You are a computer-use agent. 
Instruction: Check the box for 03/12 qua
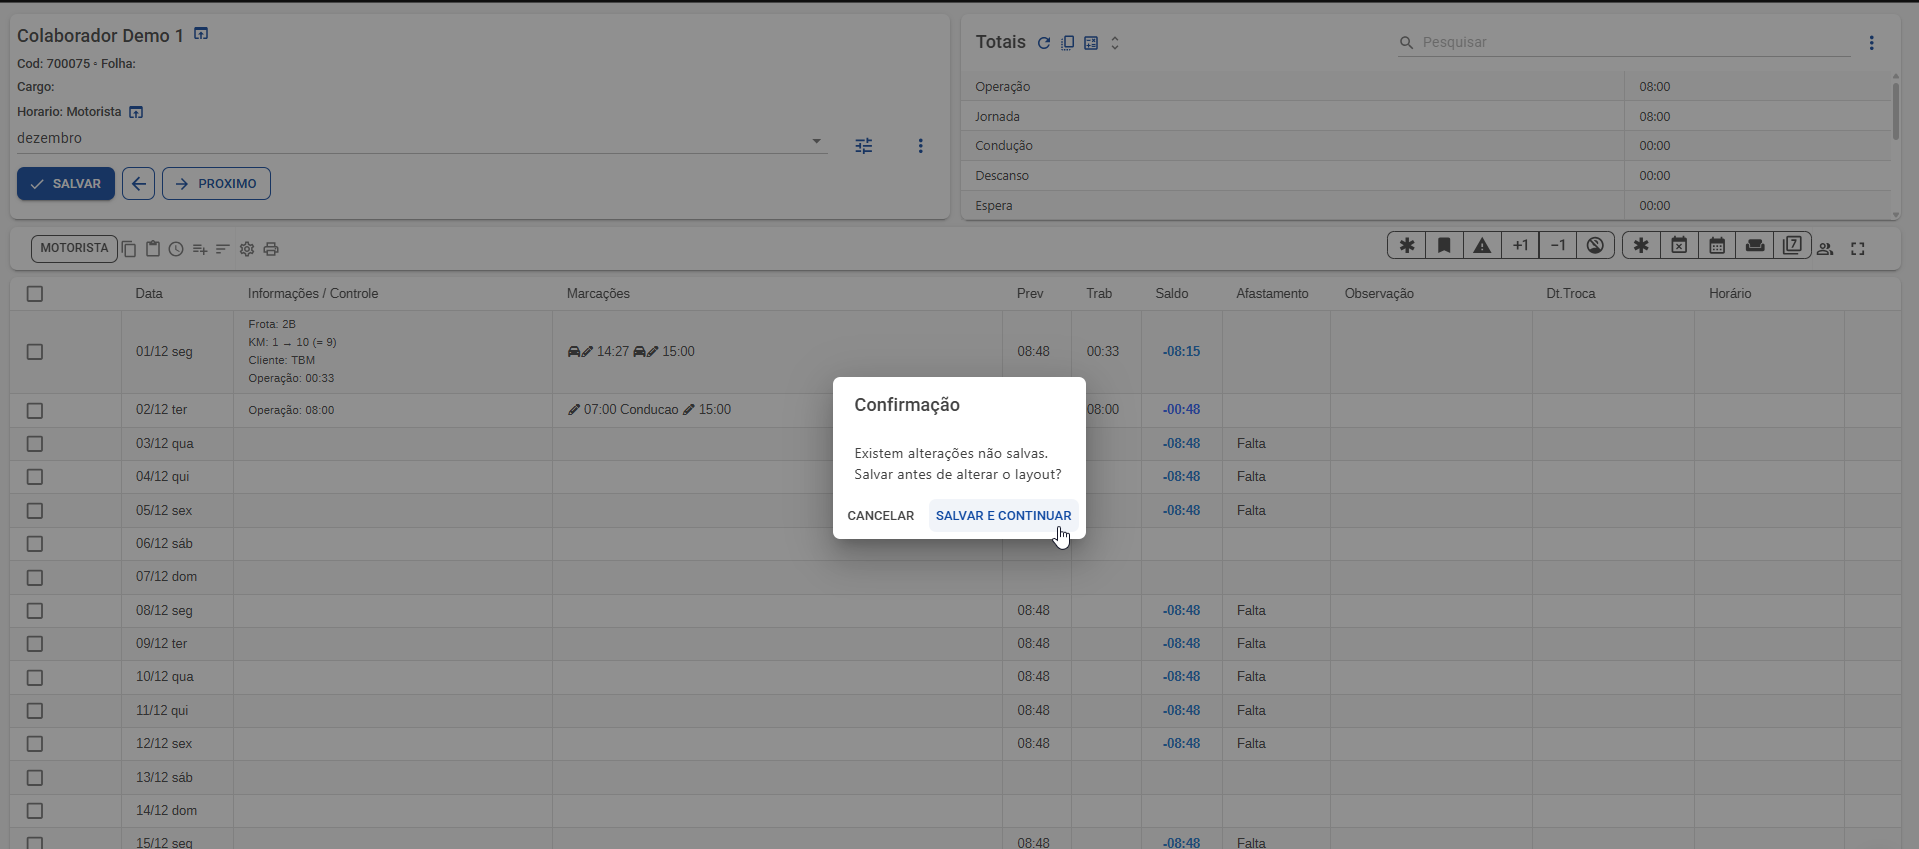pos(35,444)
